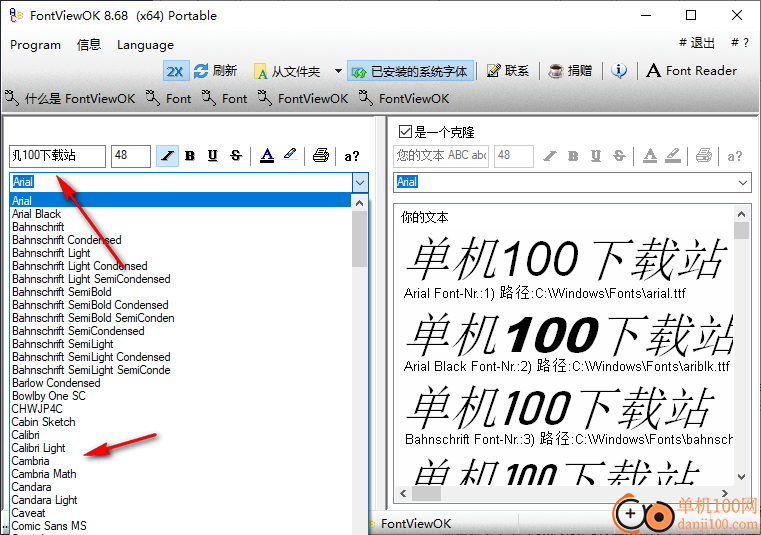
Task: Open the Program menu
Action: 35,45
